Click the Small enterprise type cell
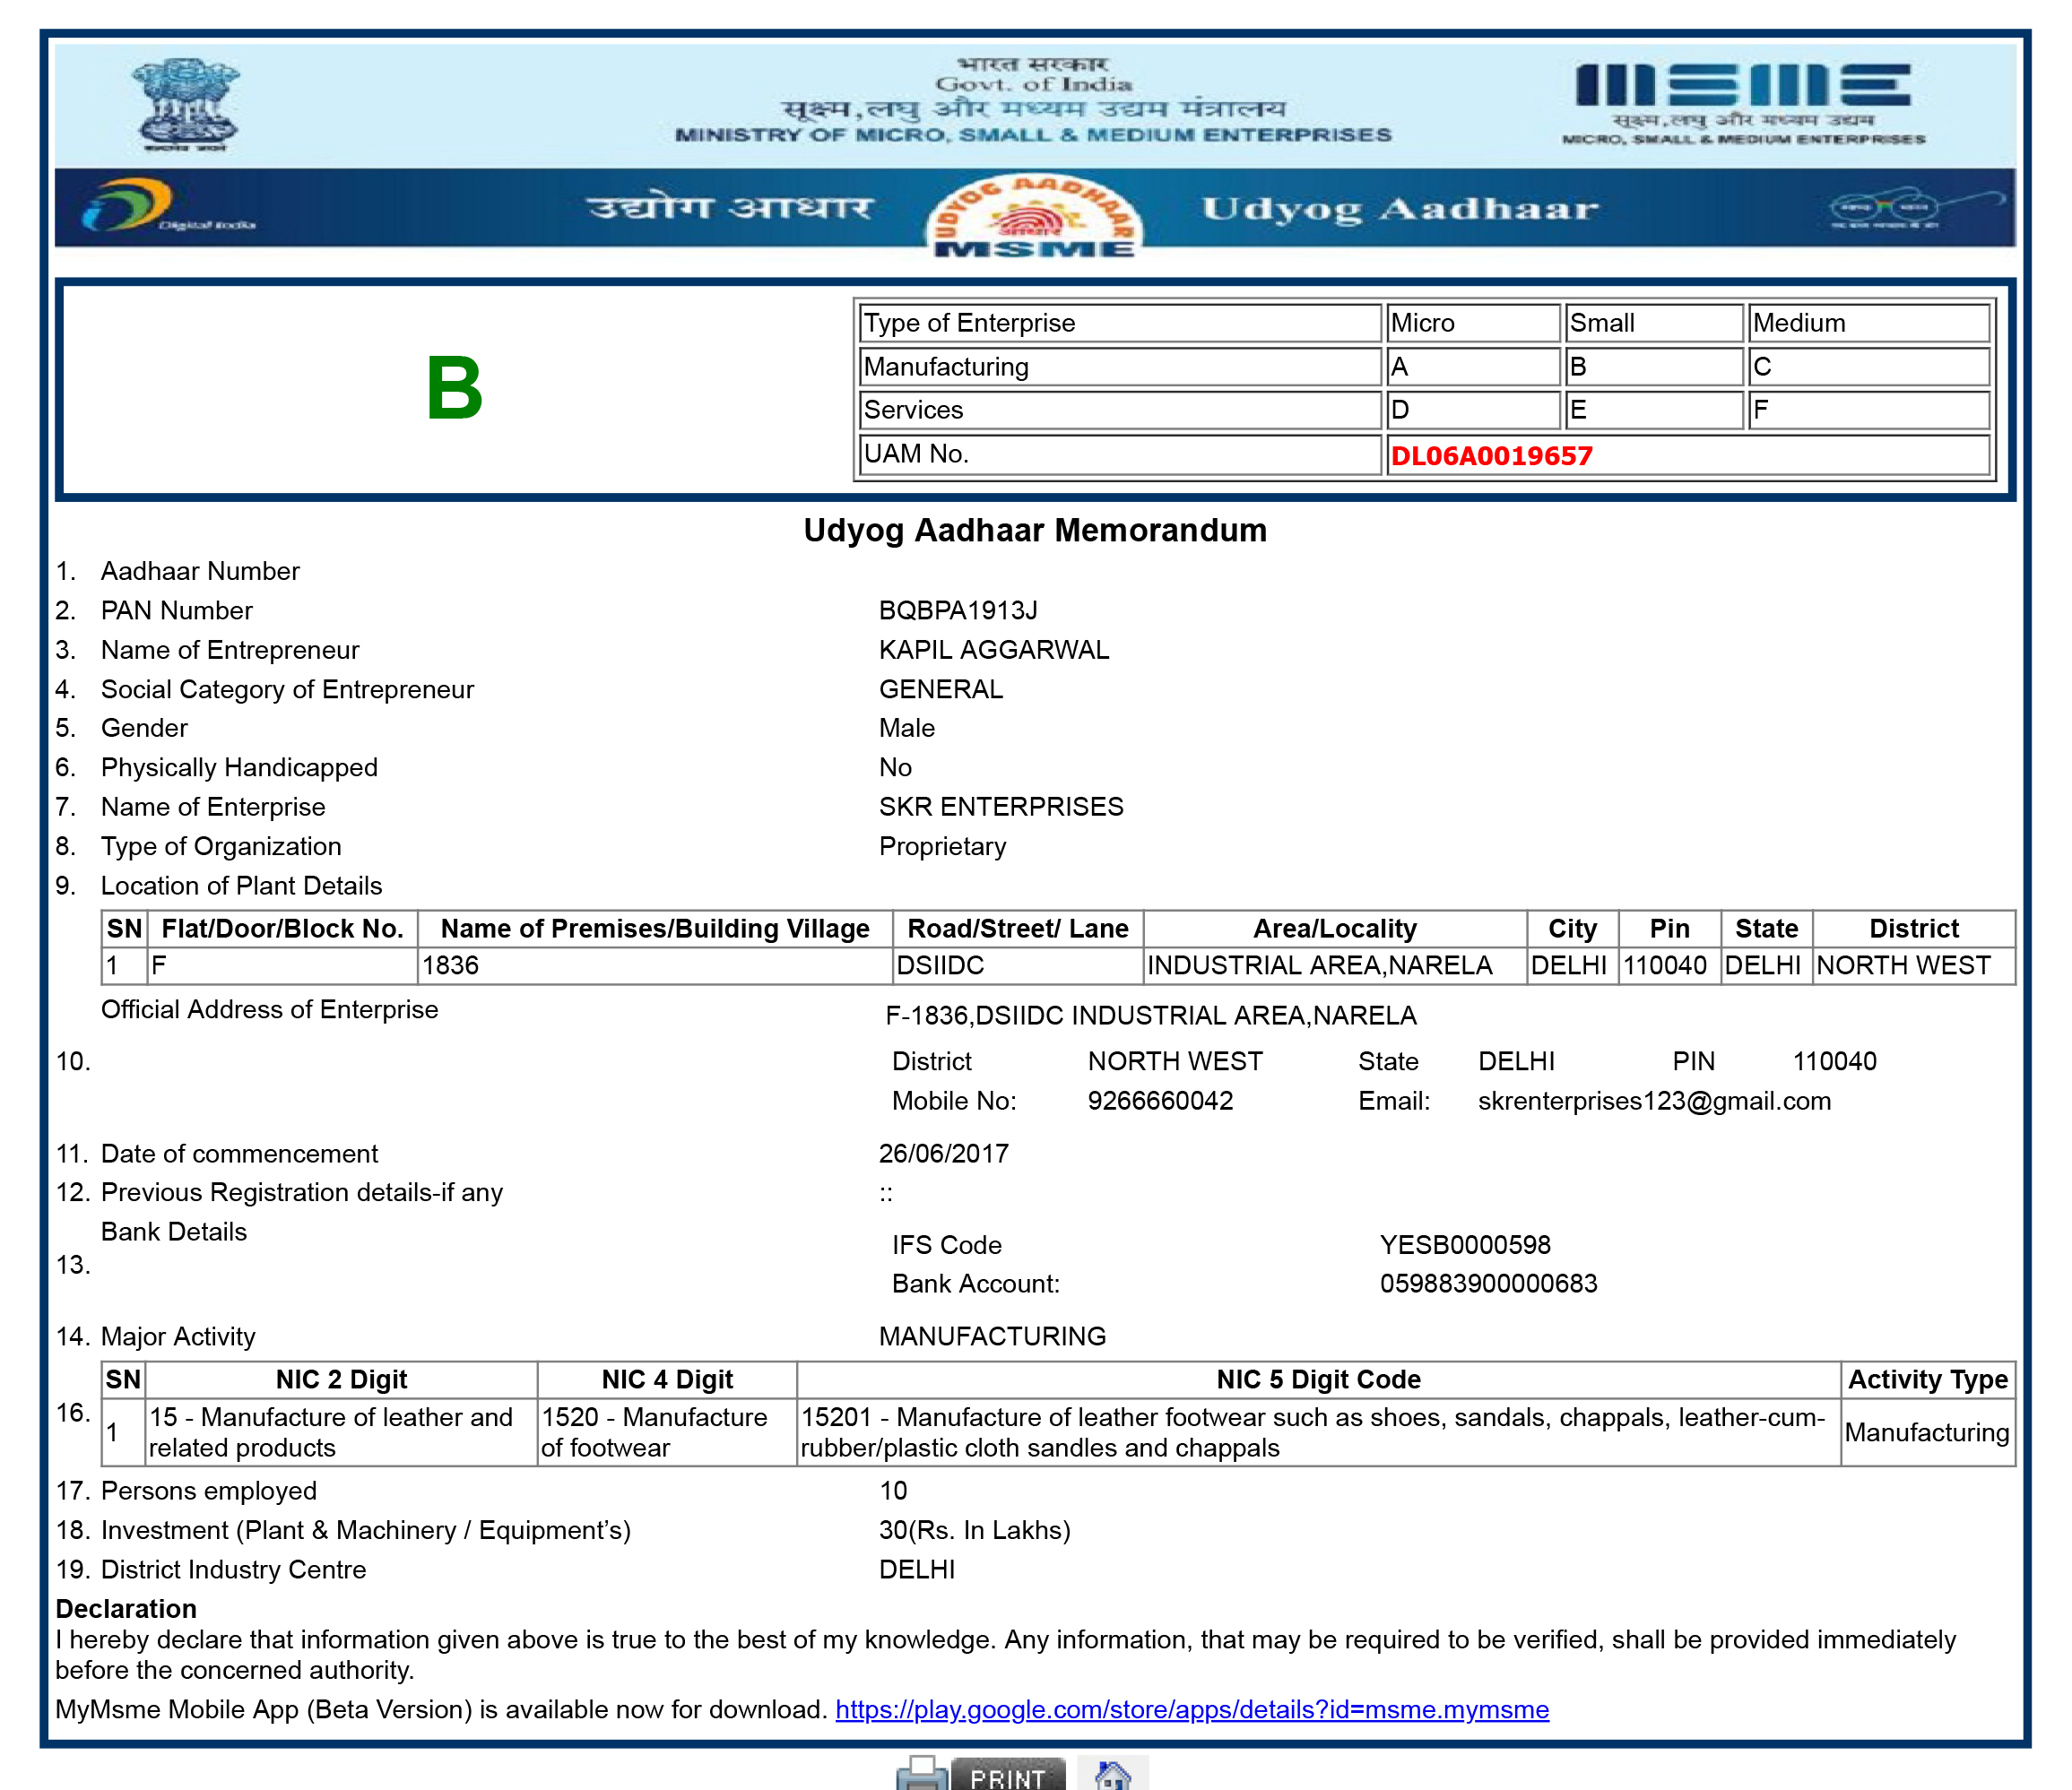 pos(1654,323)
